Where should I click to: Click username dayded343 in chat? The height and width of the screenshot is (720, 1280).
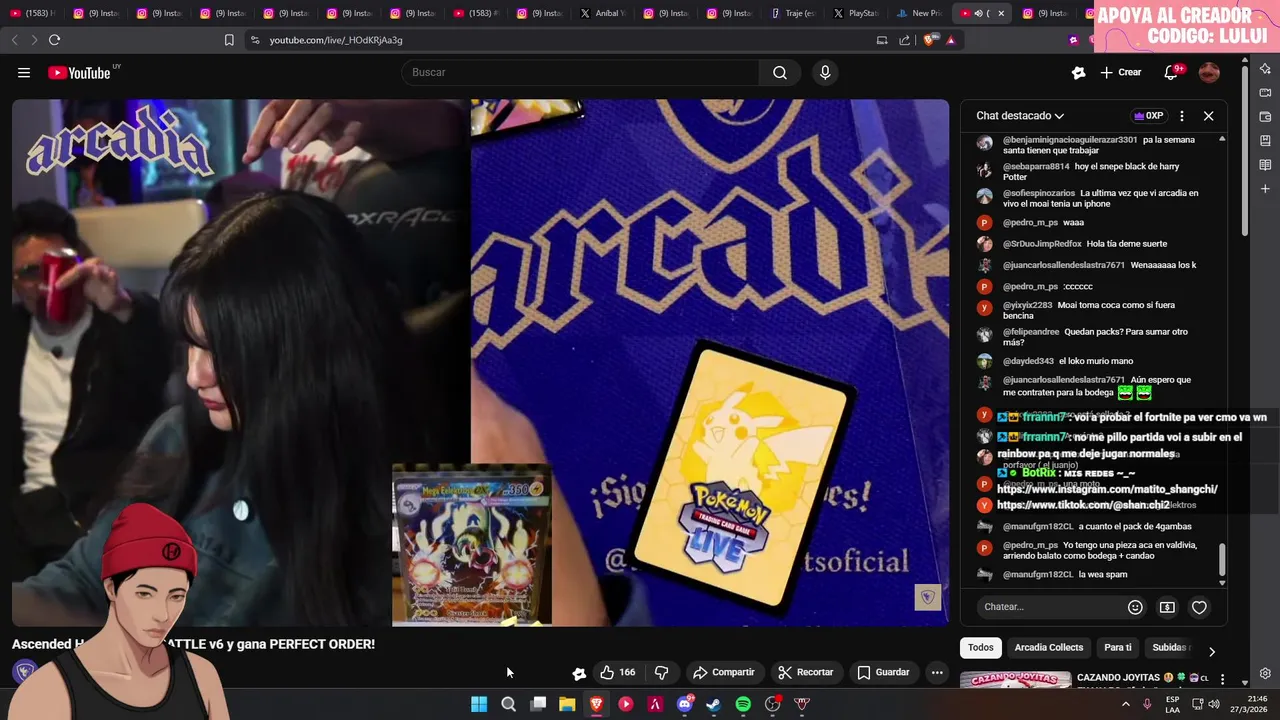coord(1028,361)
